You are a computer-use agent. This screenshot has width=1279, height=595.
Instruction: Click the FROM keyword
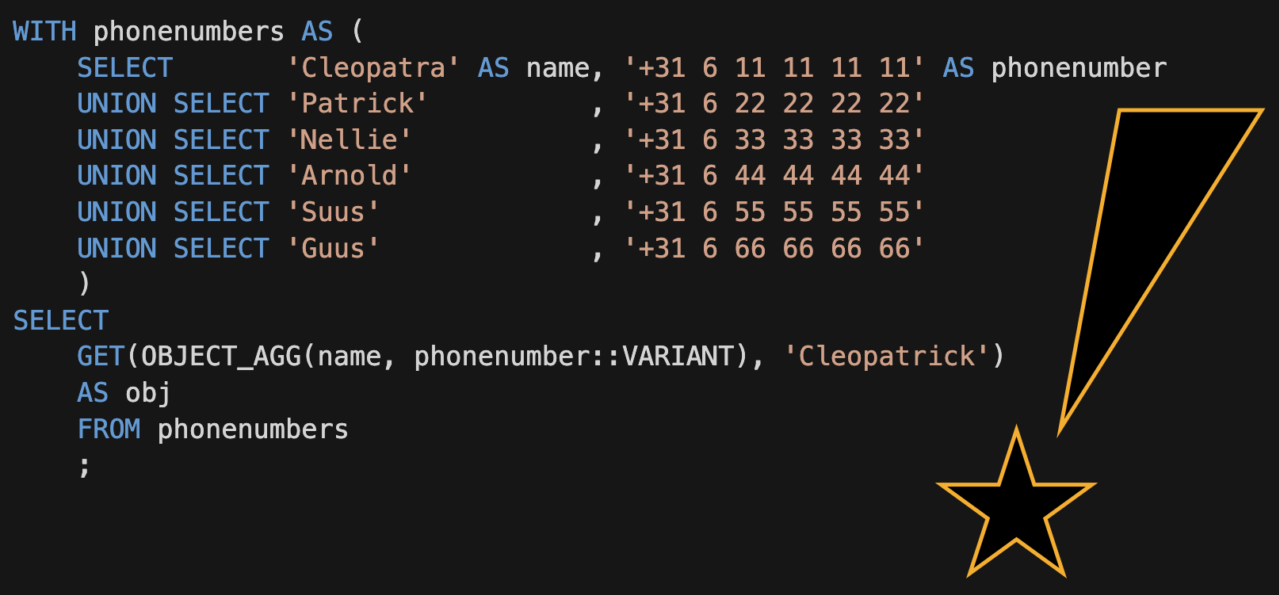click(x=108, y=429)
